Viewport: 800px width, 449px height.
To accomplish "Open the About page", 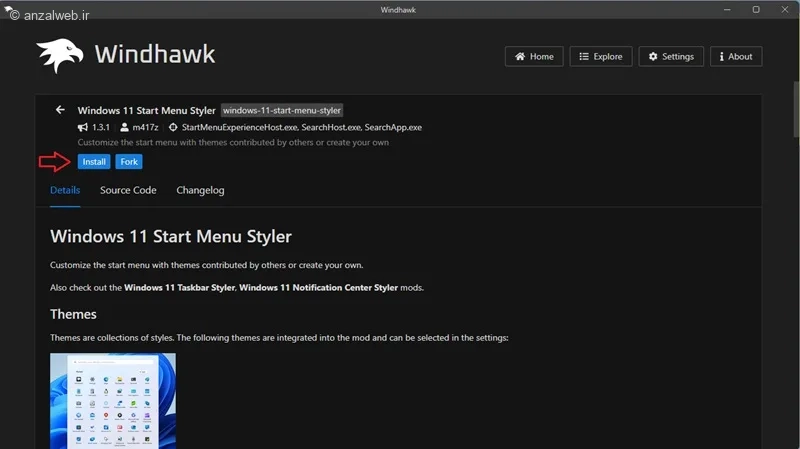I will point(735,57).
